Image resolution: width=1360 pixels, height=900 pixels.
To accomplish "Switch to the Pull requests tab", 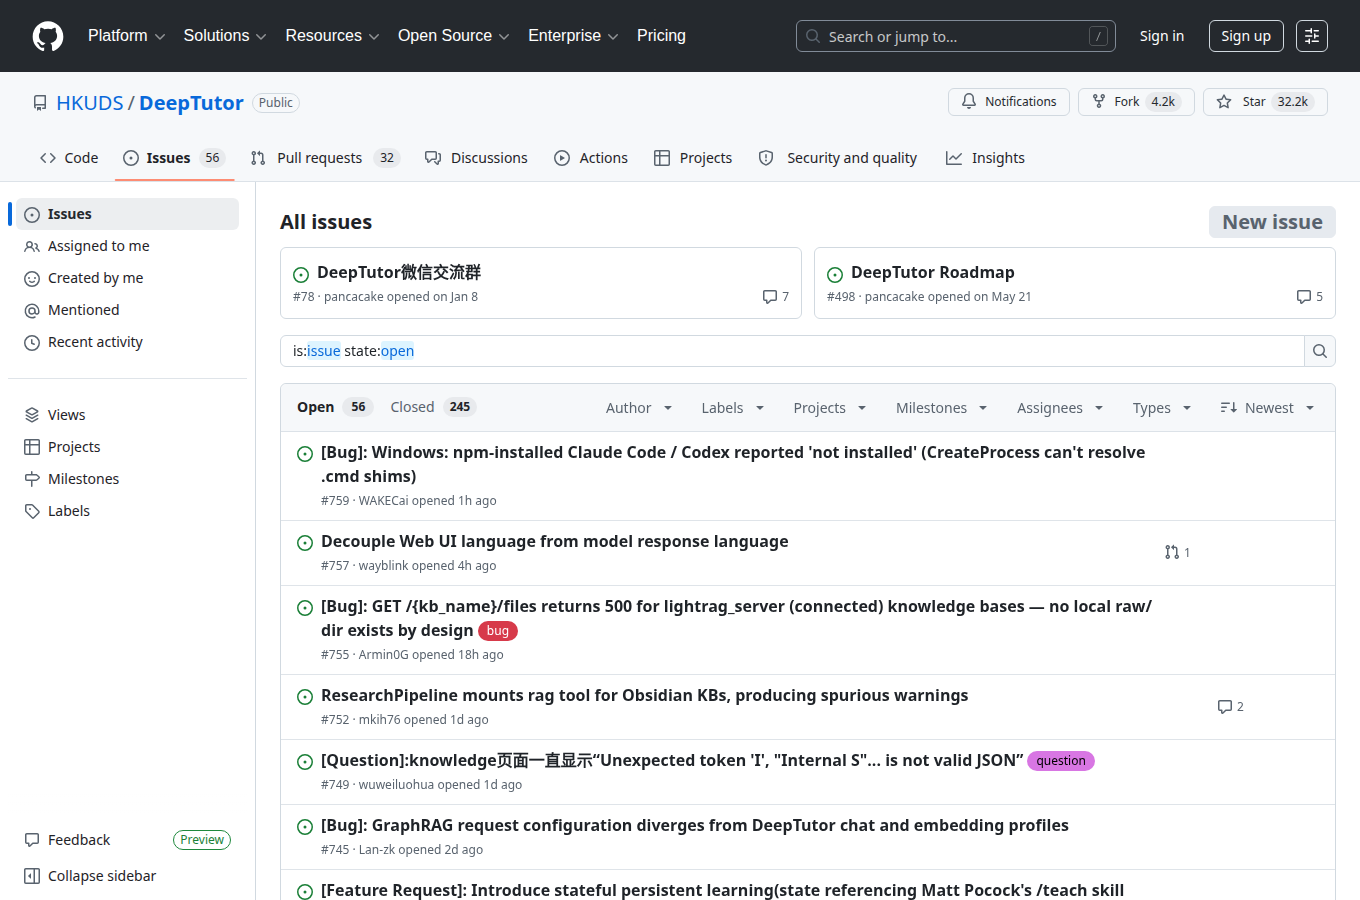I will coord(325,158).
